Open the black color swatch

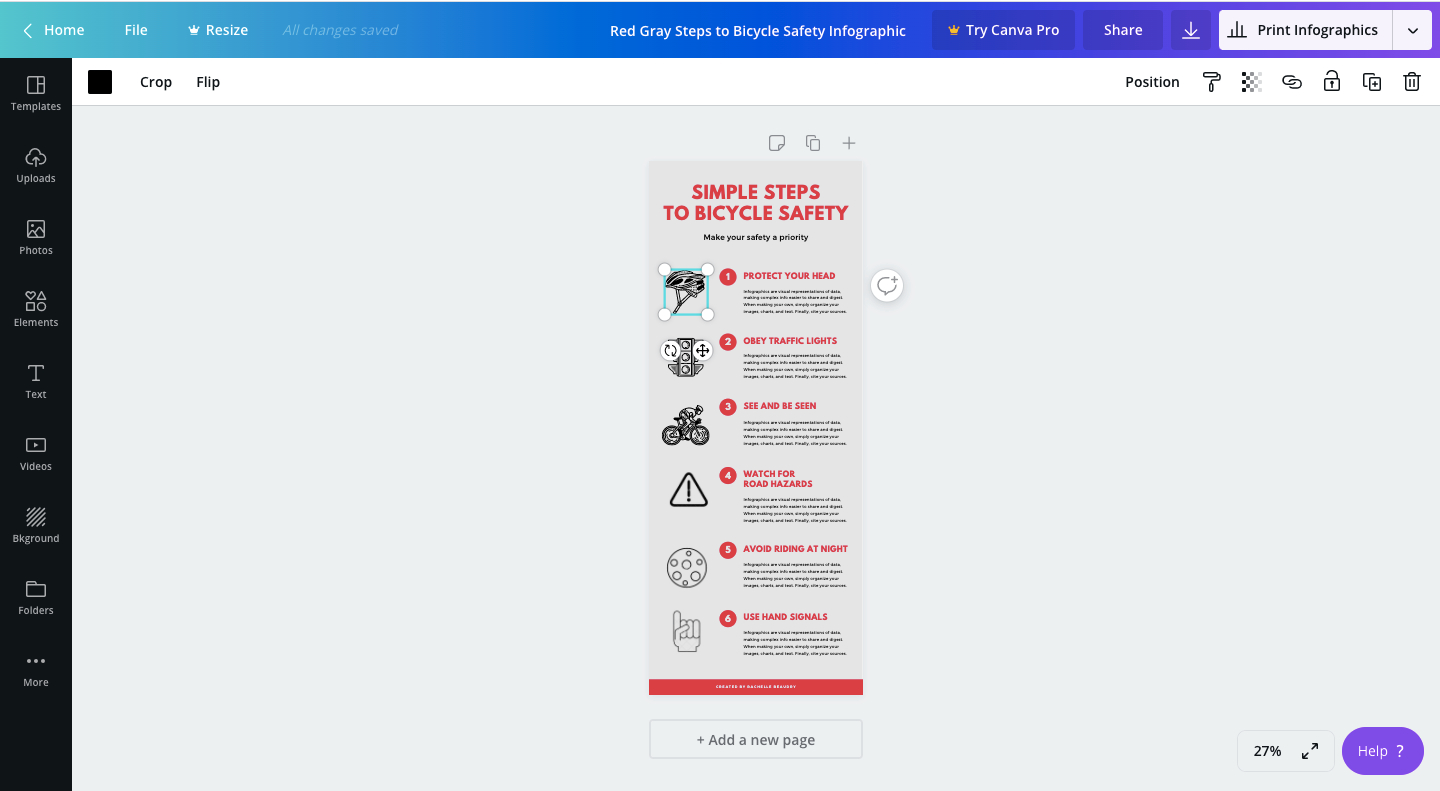(100, 82)
